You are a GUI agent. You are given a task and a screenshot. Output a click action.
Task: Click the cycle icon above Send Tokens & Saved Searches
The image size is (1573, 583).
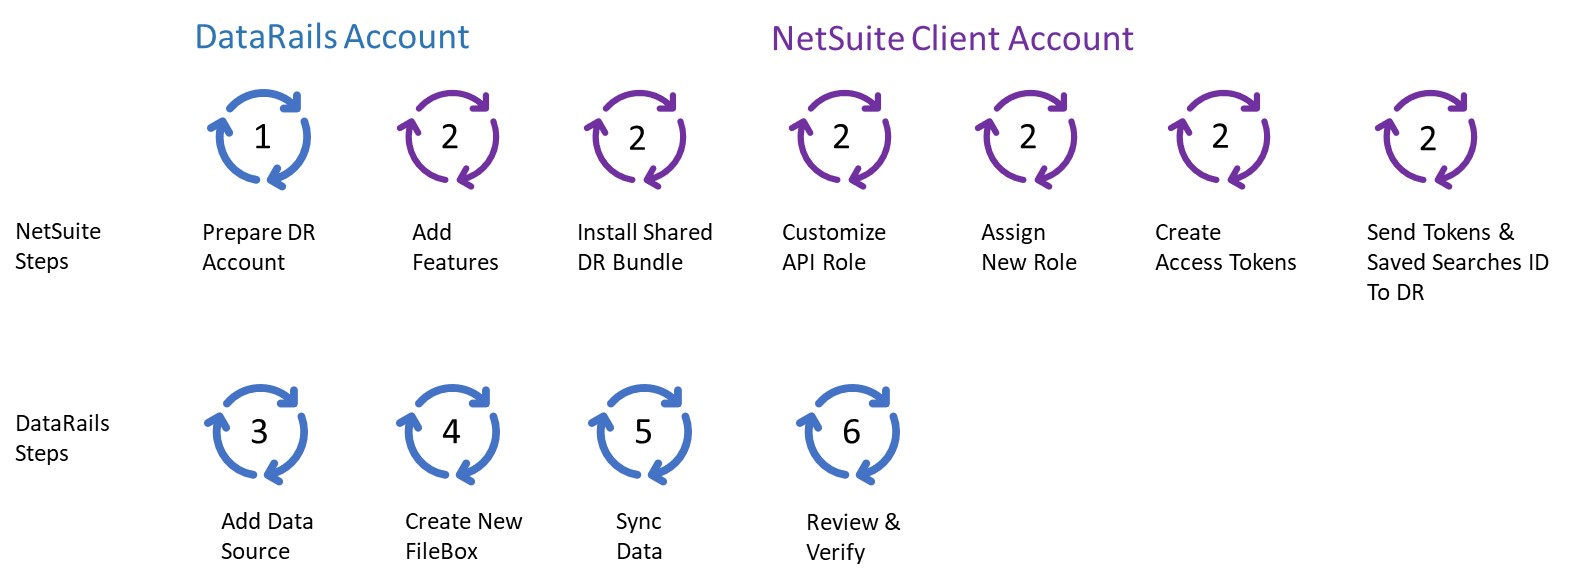coord(1426,139)
